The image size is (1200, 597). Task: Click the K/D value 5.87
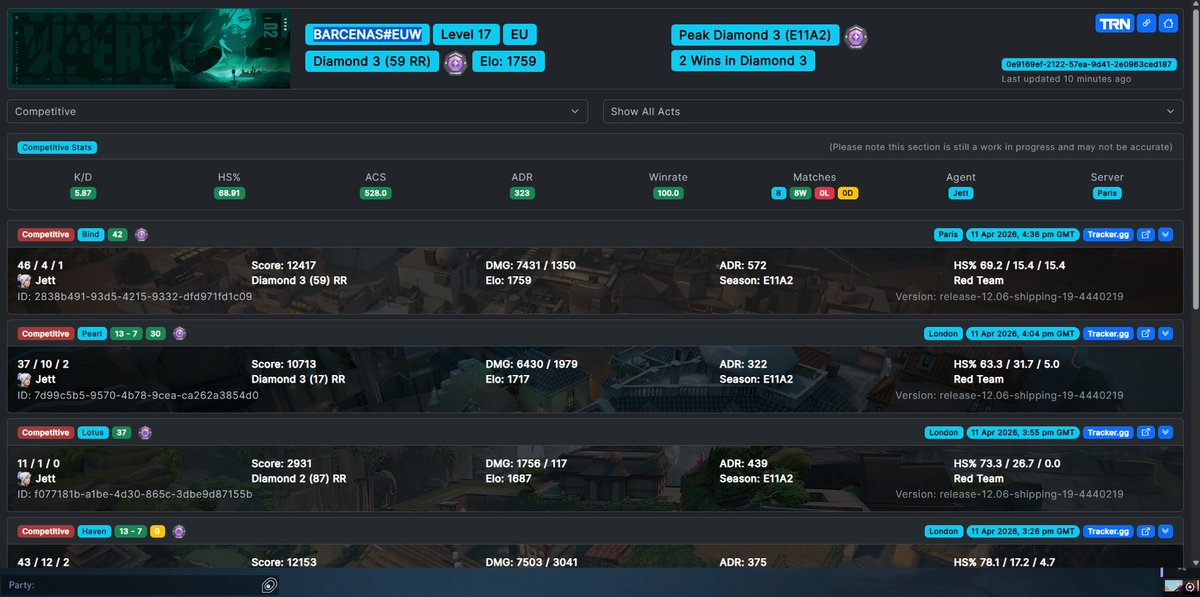click(83, 193)
